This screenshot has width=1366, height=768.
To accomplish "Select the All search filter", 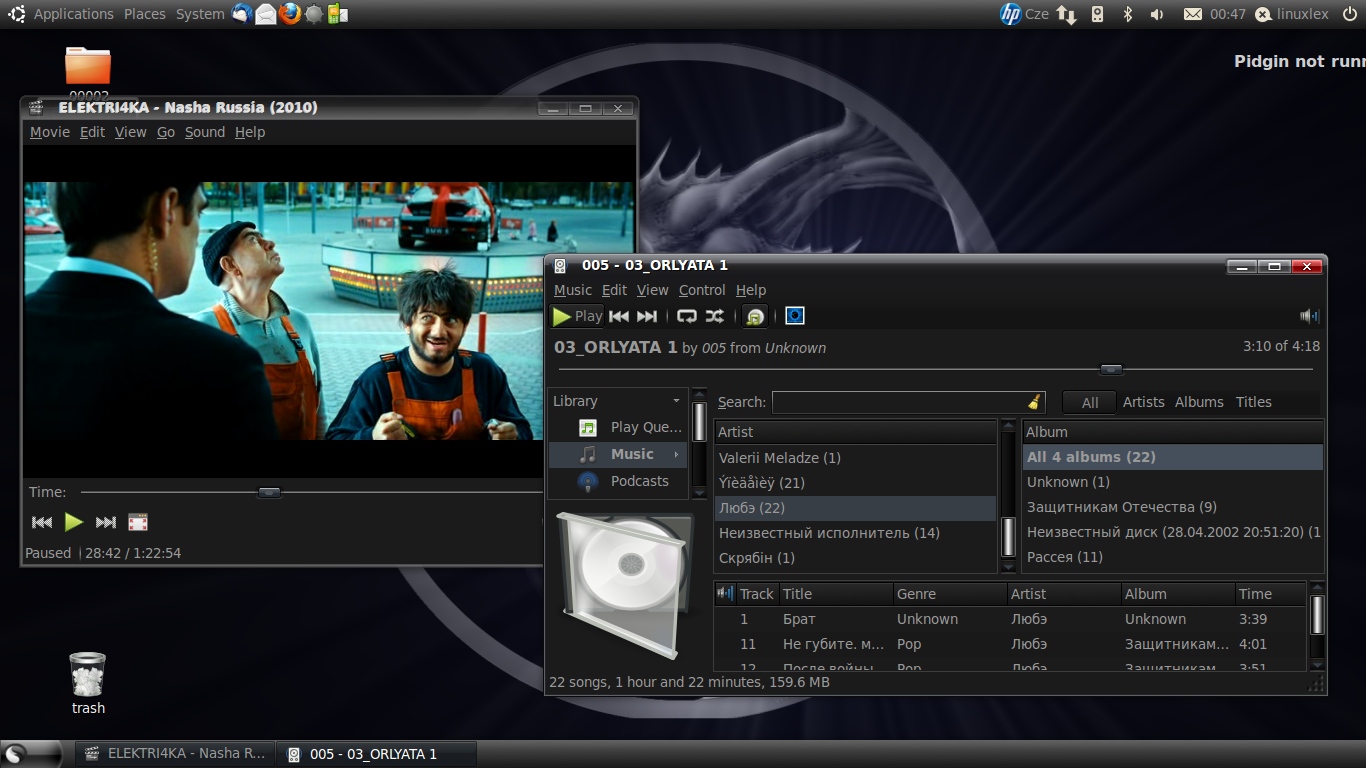I will [1090, 402].
